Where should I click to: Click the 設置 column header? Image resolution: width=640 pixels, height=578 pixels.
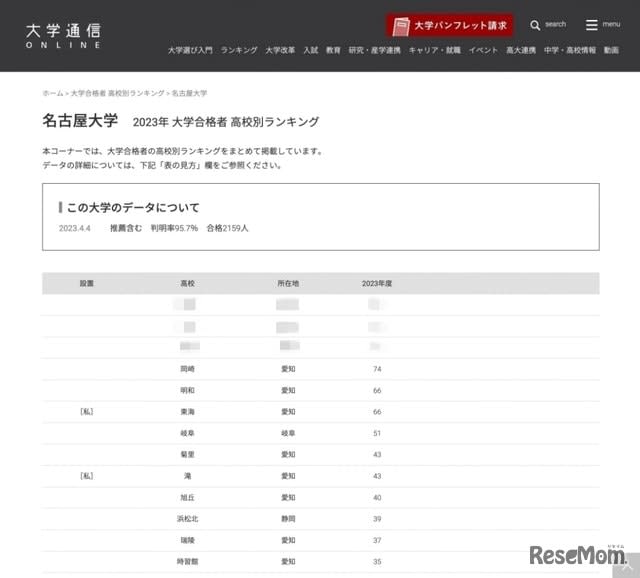tap(87, 283)
